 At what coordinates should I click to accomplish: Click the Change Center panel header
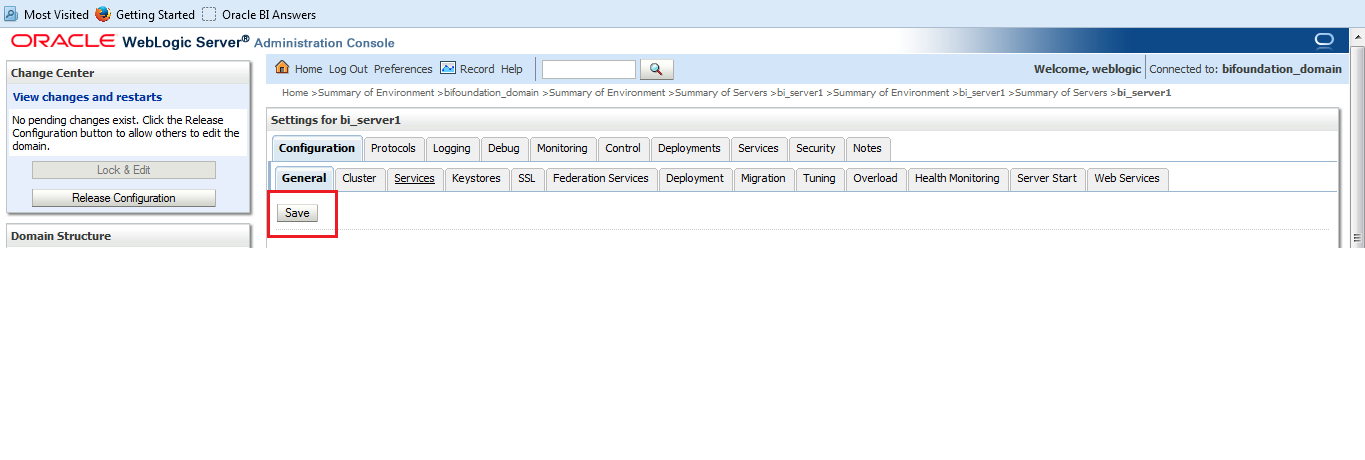pyautogui.click(x=128, y=73)
